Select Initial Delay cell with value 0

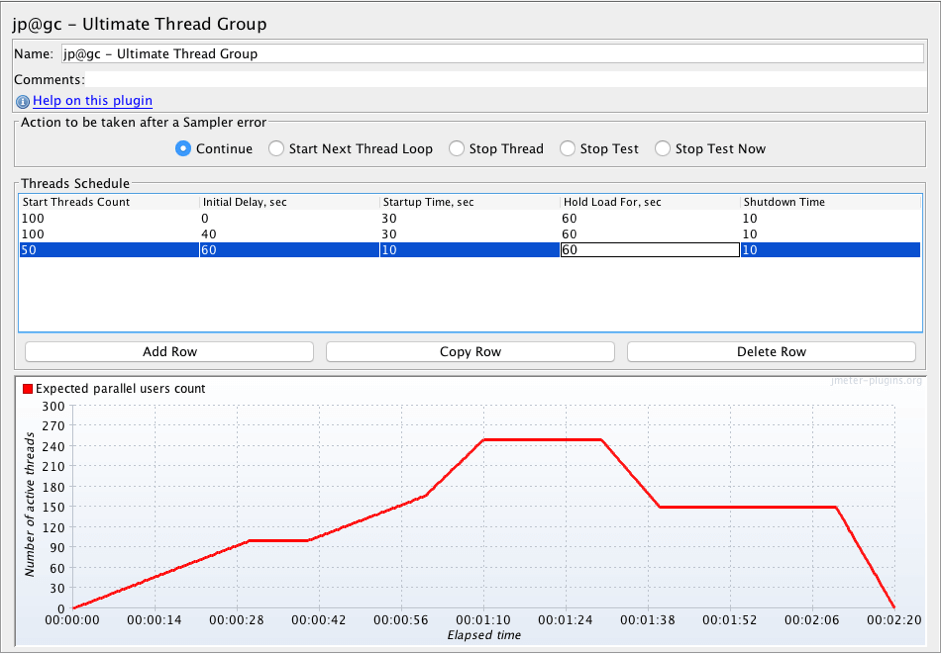click(289, 218)
